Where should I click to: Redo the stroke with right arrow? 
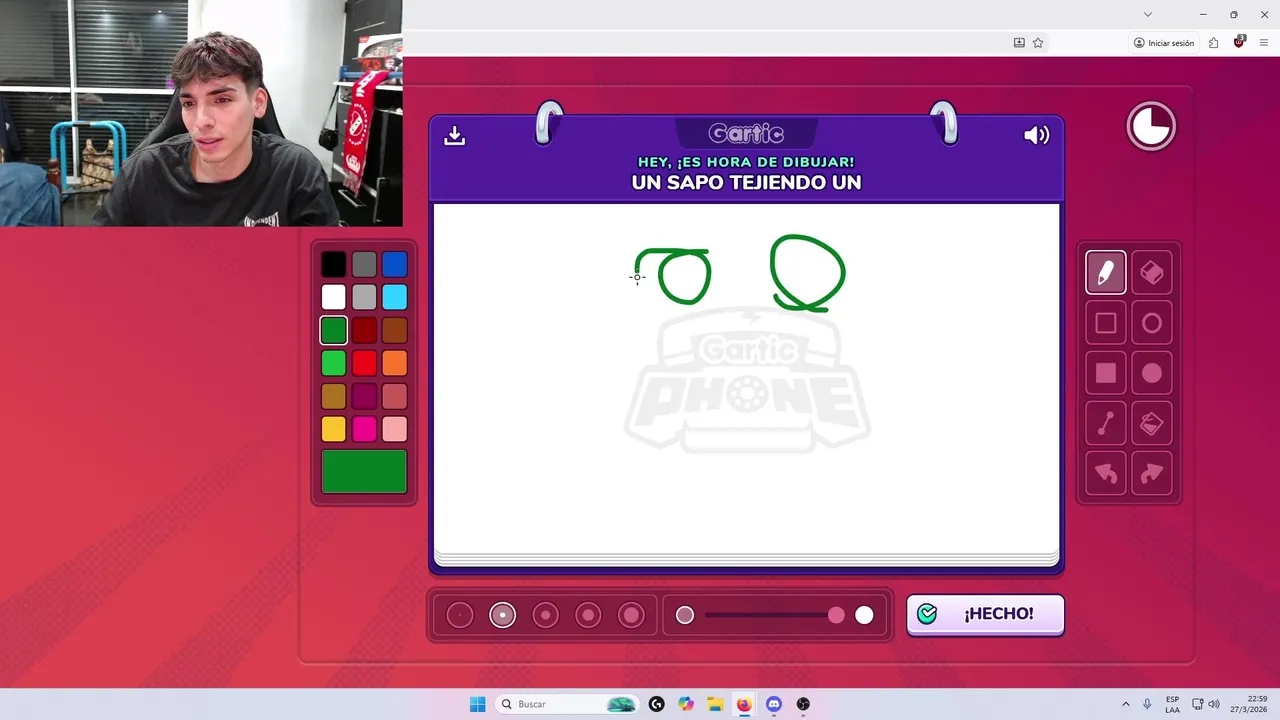1151,474
